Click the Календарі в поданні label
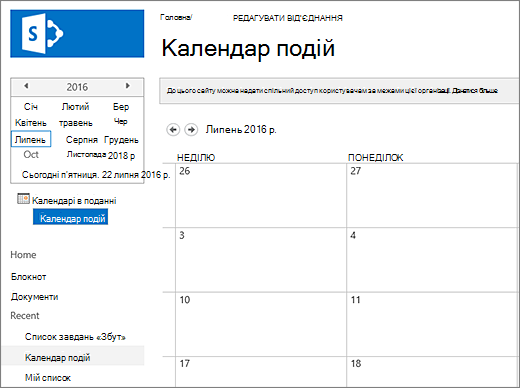This screenshot has width=520, height=388. pos(74,201)
